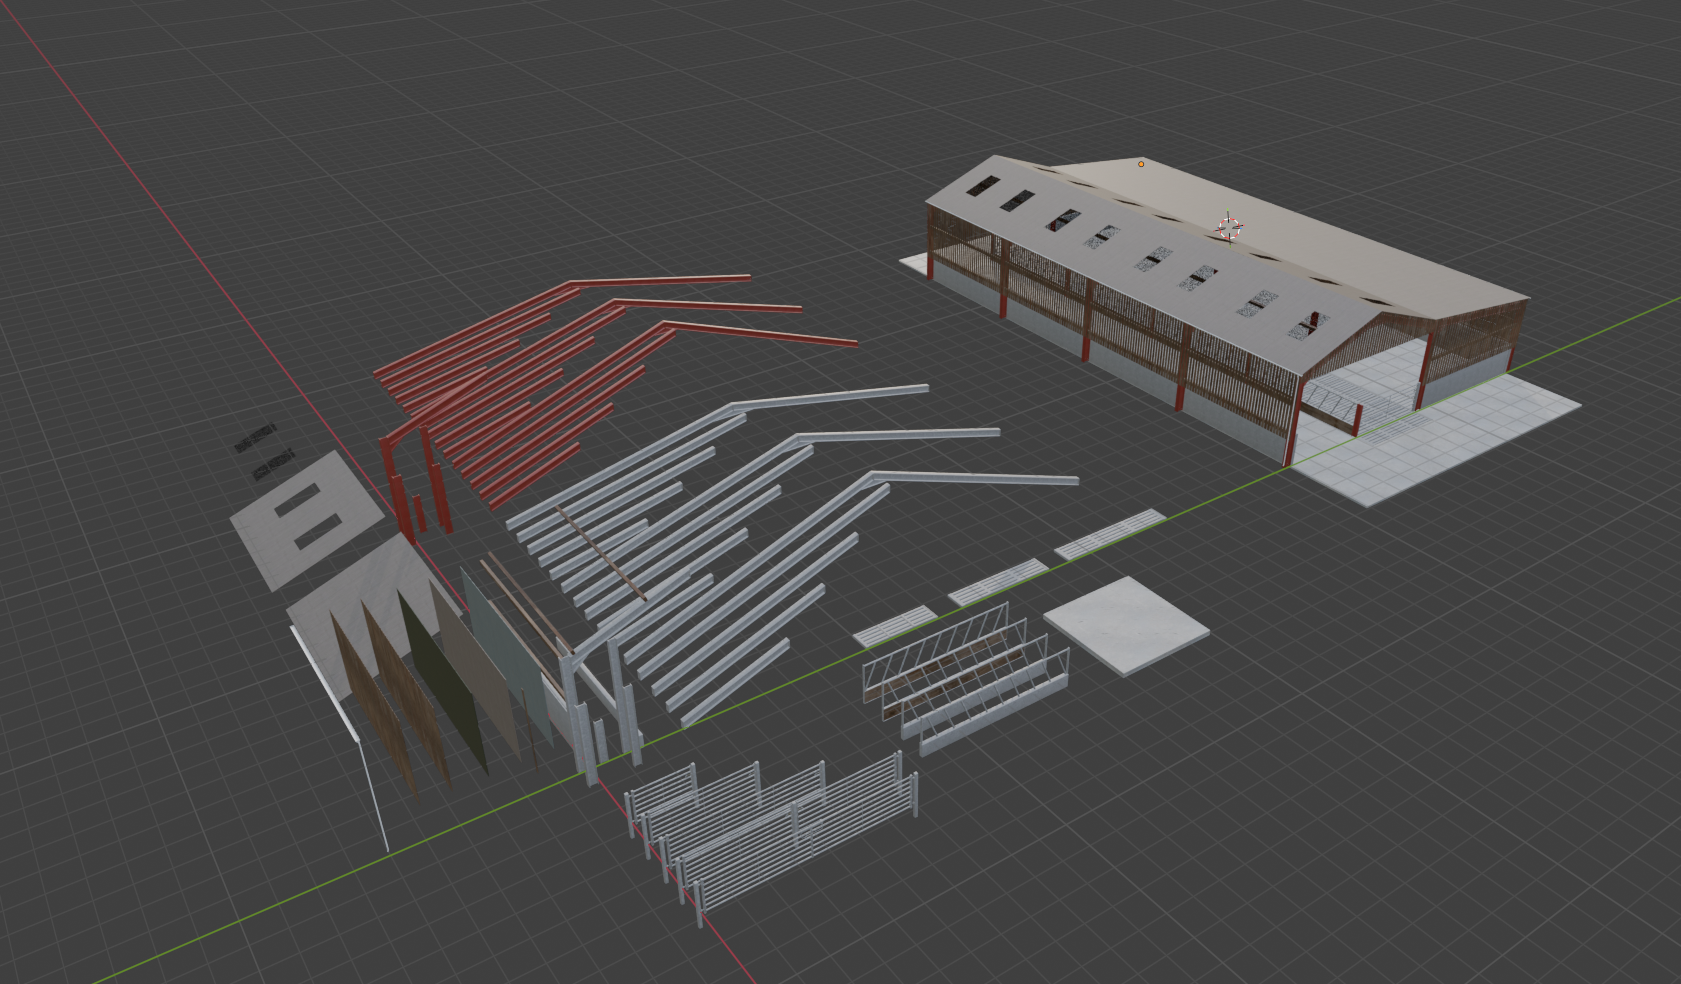The image size is (1681, 984).
Task: Select the slatted panel nearest the feed barriers
Action: click(x=895, y=625)
